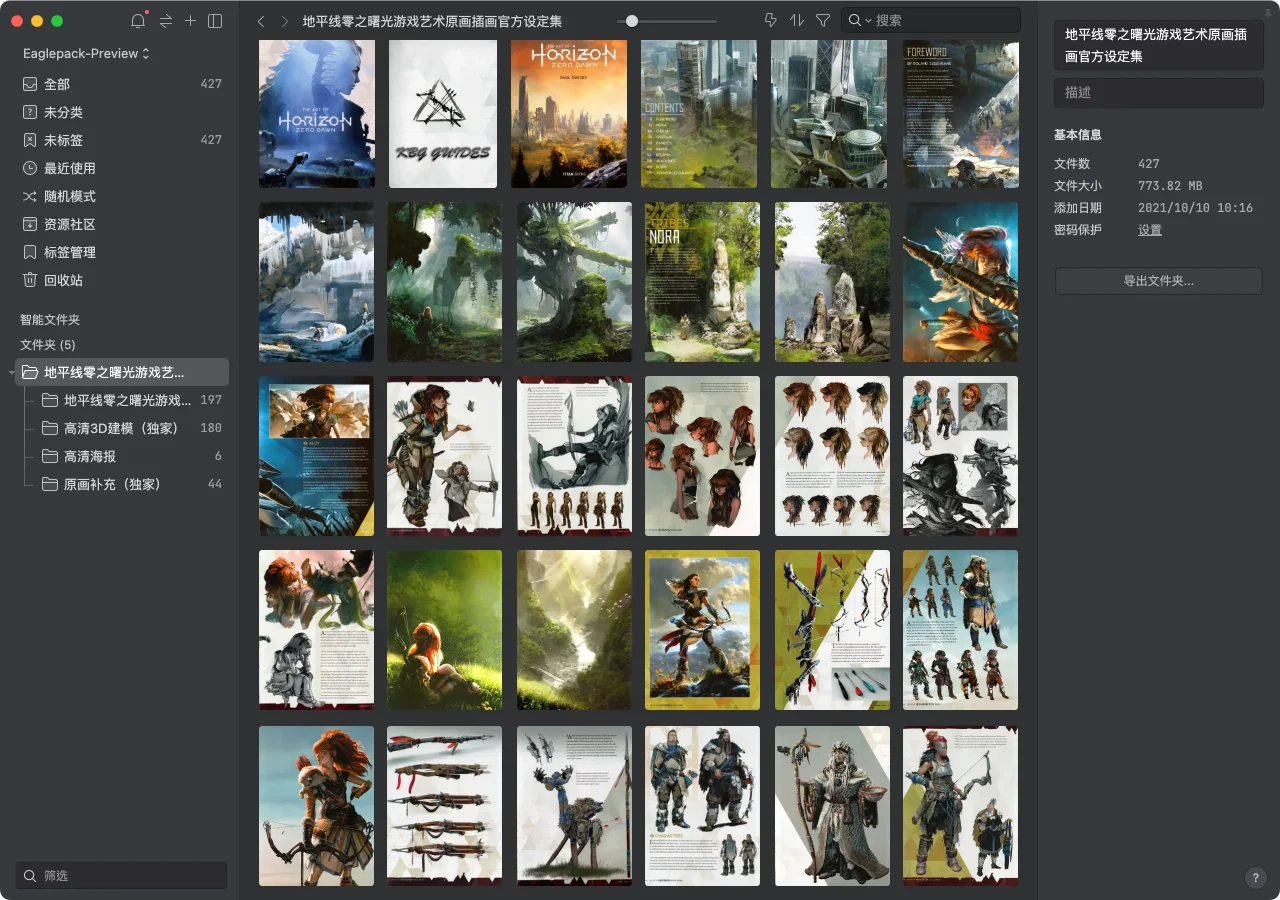Select the KBG GUIDES thumbnail
Image resolution: width=1280 pixels, height=900 pixels.
pos(443,114)
